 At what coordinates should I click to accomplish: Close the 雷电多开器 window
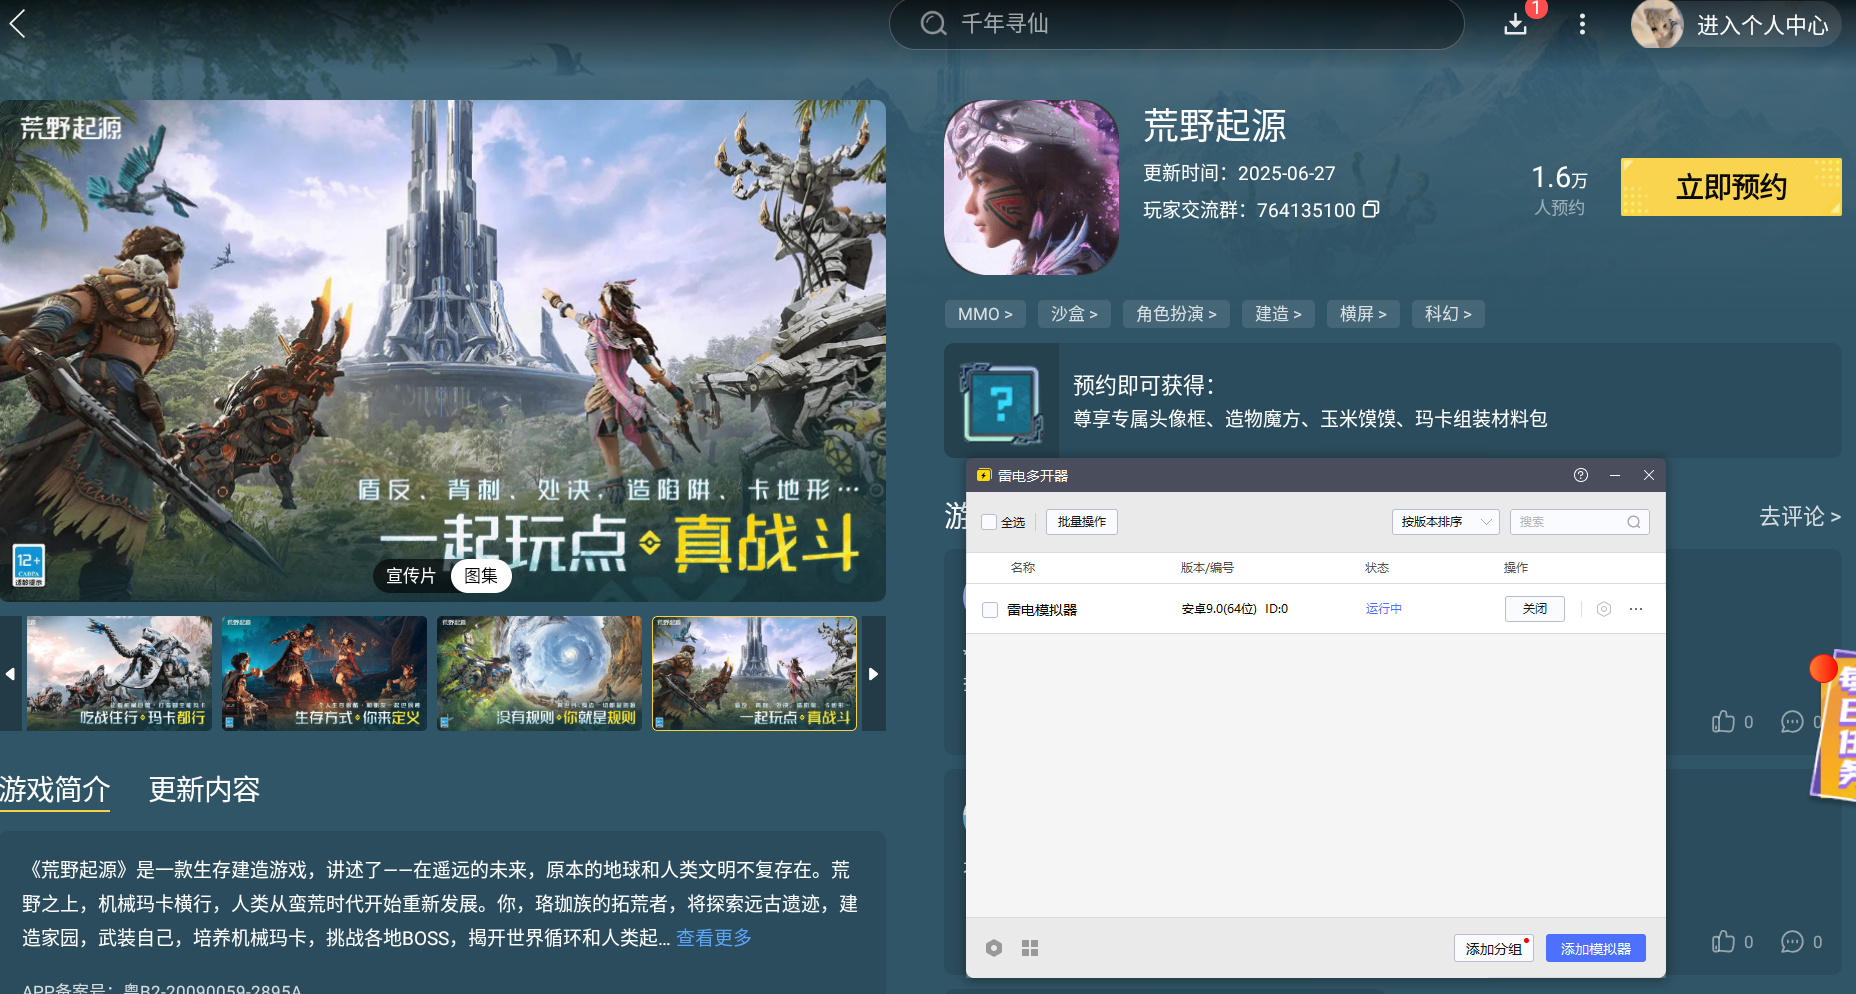pos(1649,475)
